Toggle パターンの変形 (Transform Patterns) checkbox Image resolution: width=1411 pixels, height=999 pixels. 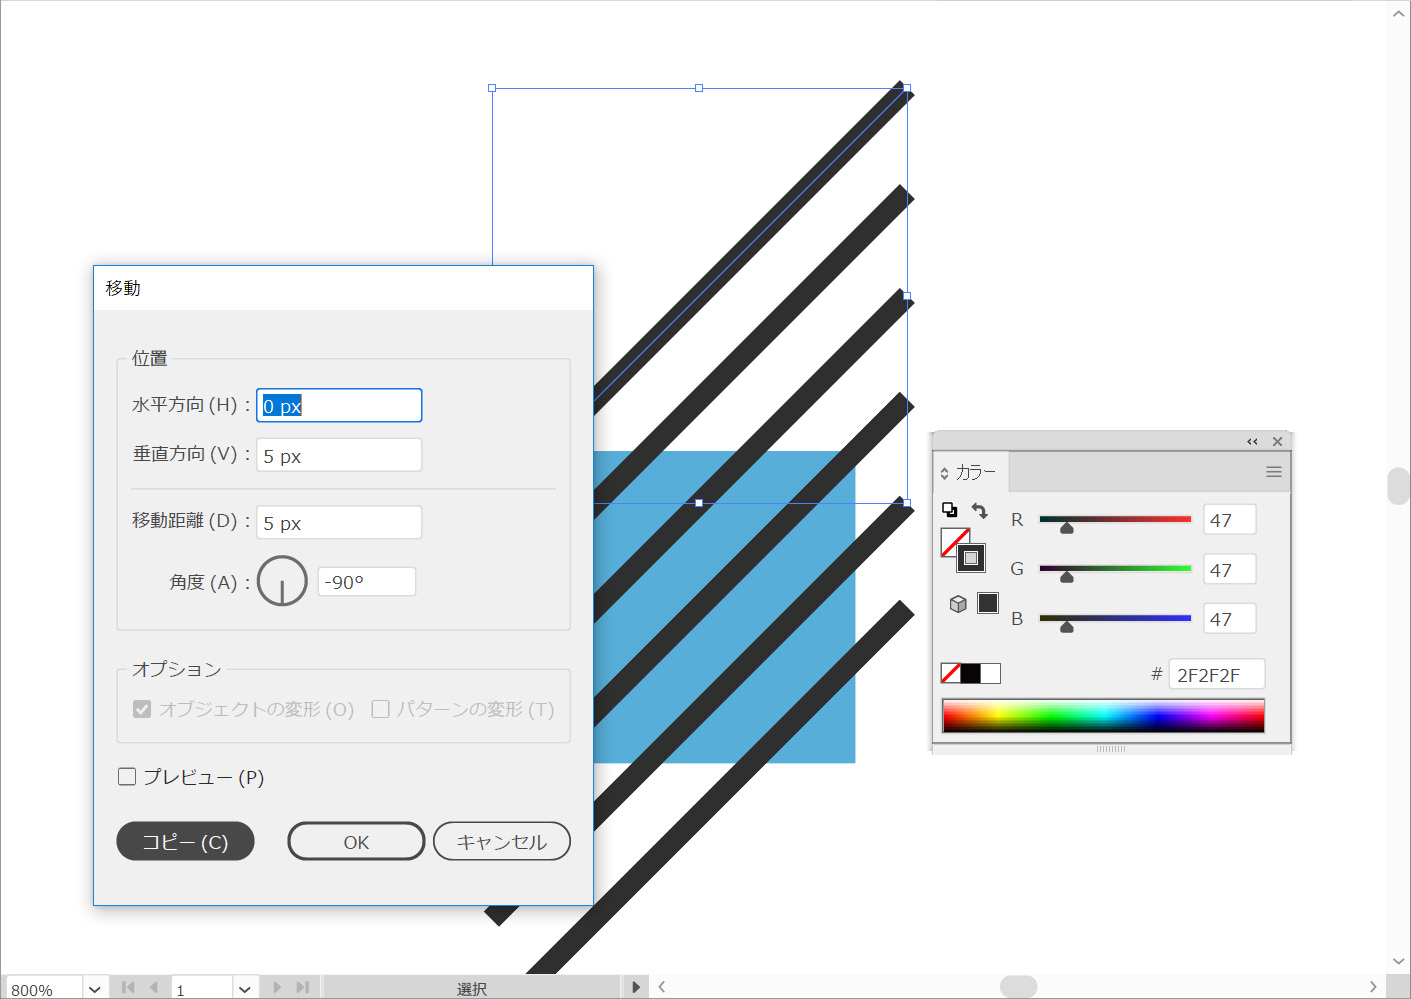(380, 709)
